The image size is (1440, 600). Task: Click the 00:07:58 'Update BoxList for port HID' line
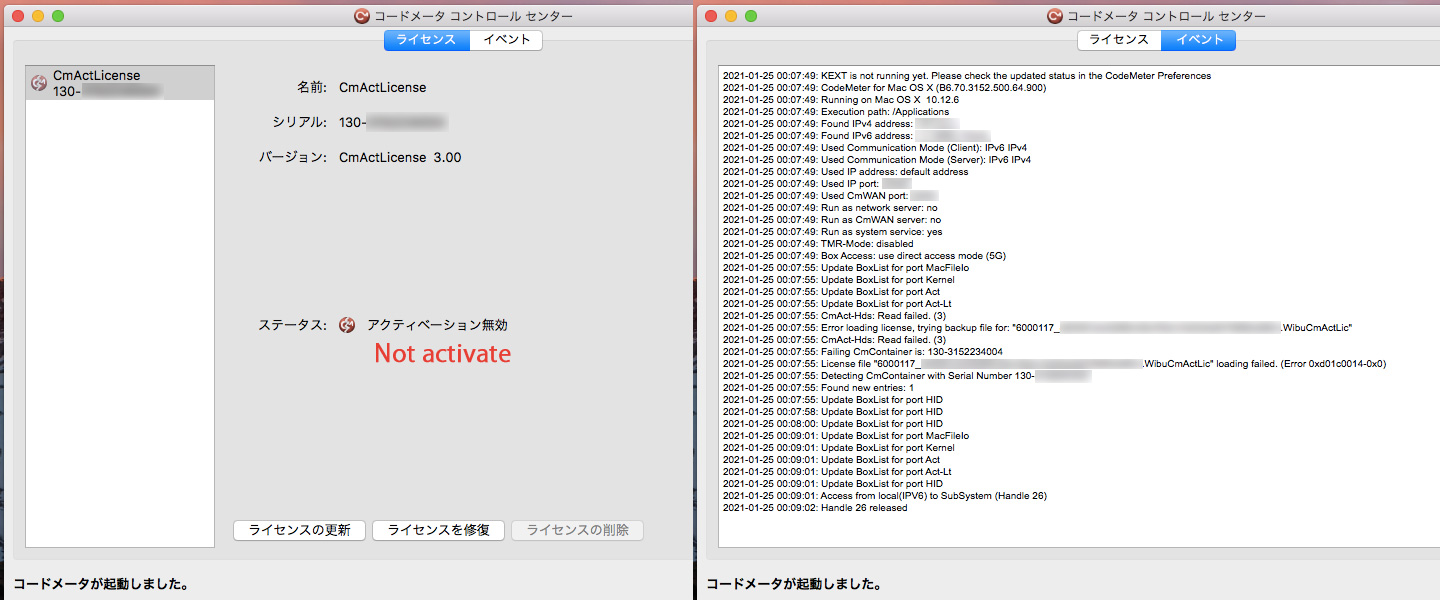pos(833,412)
